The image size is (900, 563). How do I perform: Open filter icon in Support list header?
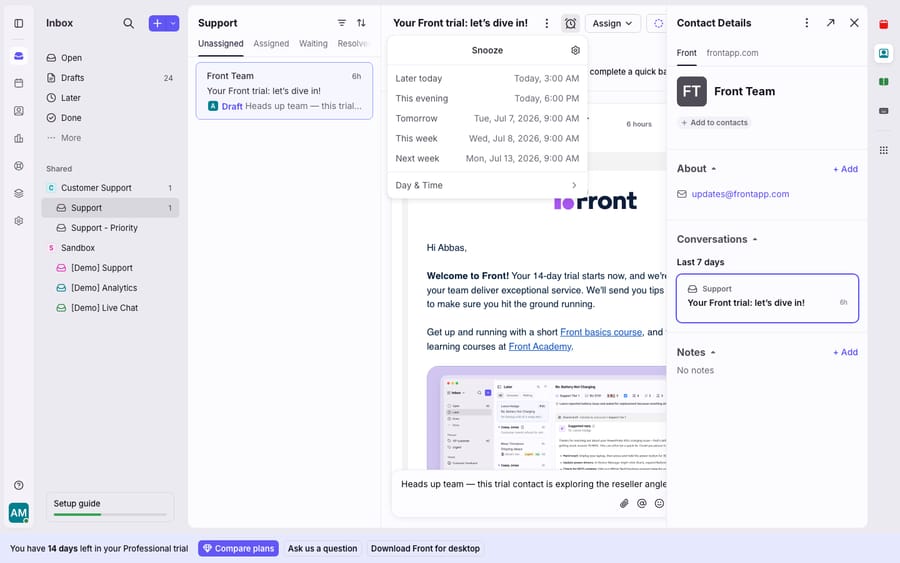[342, 23]
